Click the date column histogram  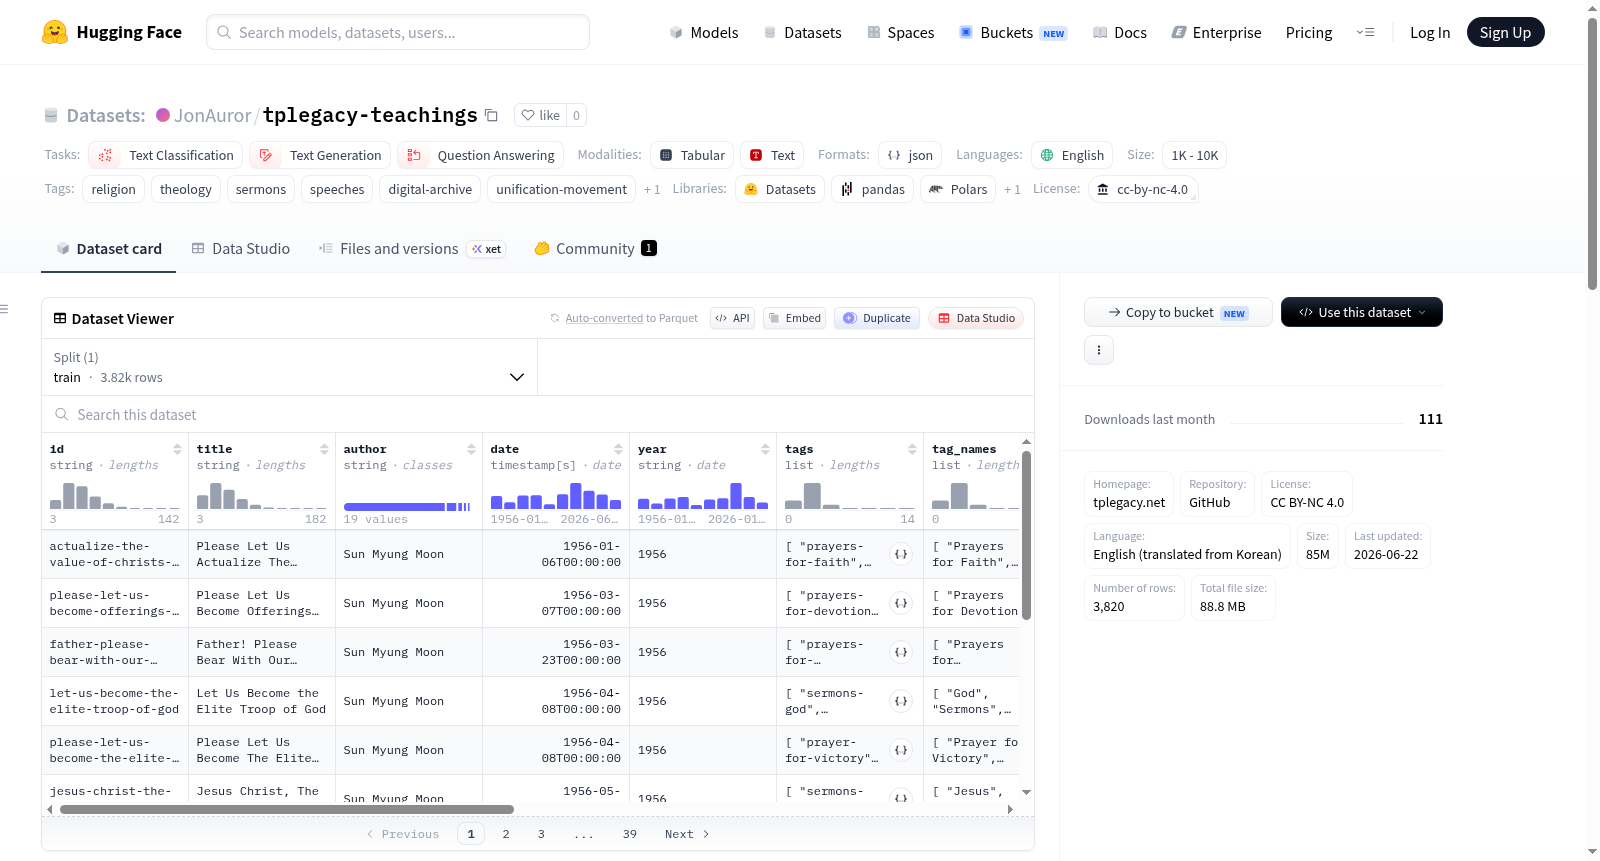click(556, 496)
